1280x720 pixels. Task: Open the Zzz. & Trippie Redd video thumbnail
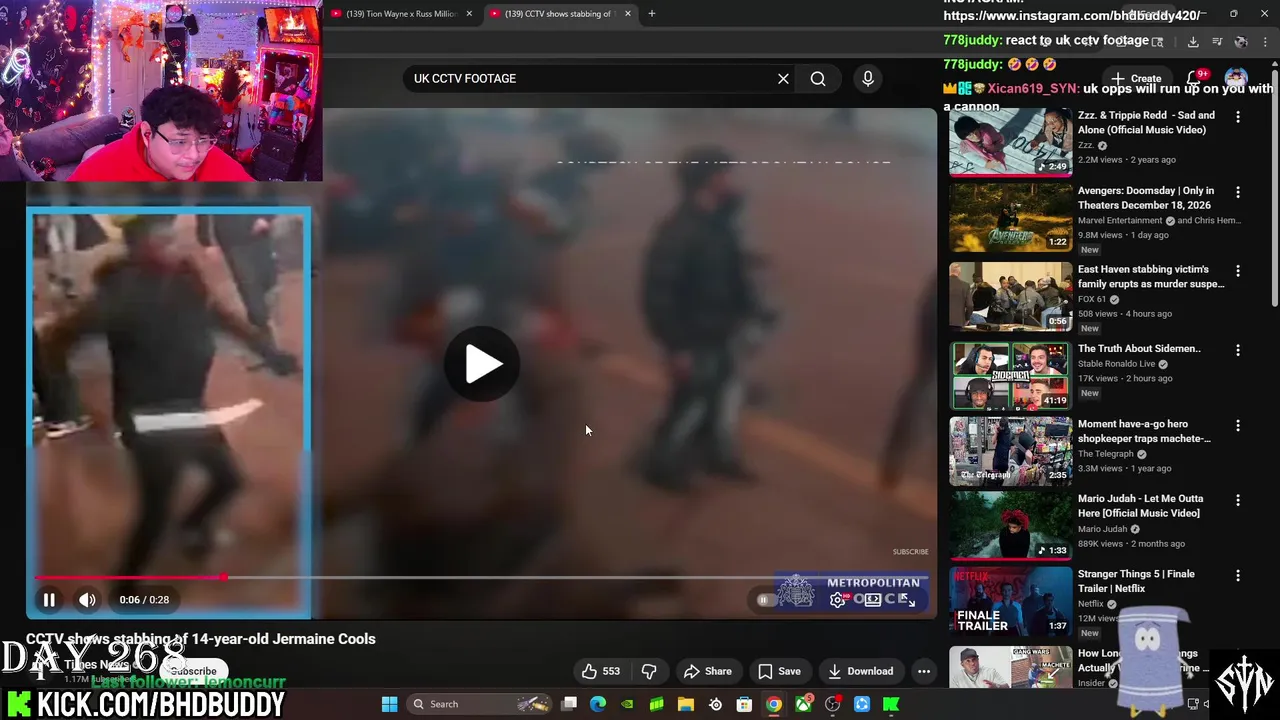click(1010, 142)
